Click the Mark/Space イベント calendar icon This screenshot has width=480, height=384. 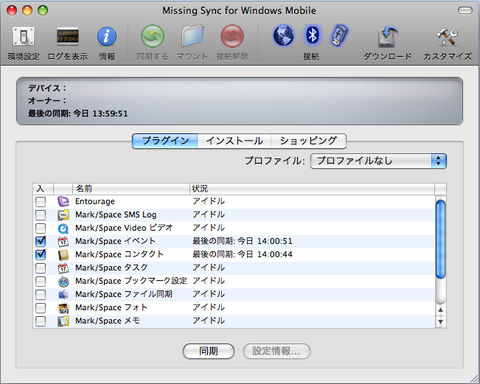(x=63, y=241)
